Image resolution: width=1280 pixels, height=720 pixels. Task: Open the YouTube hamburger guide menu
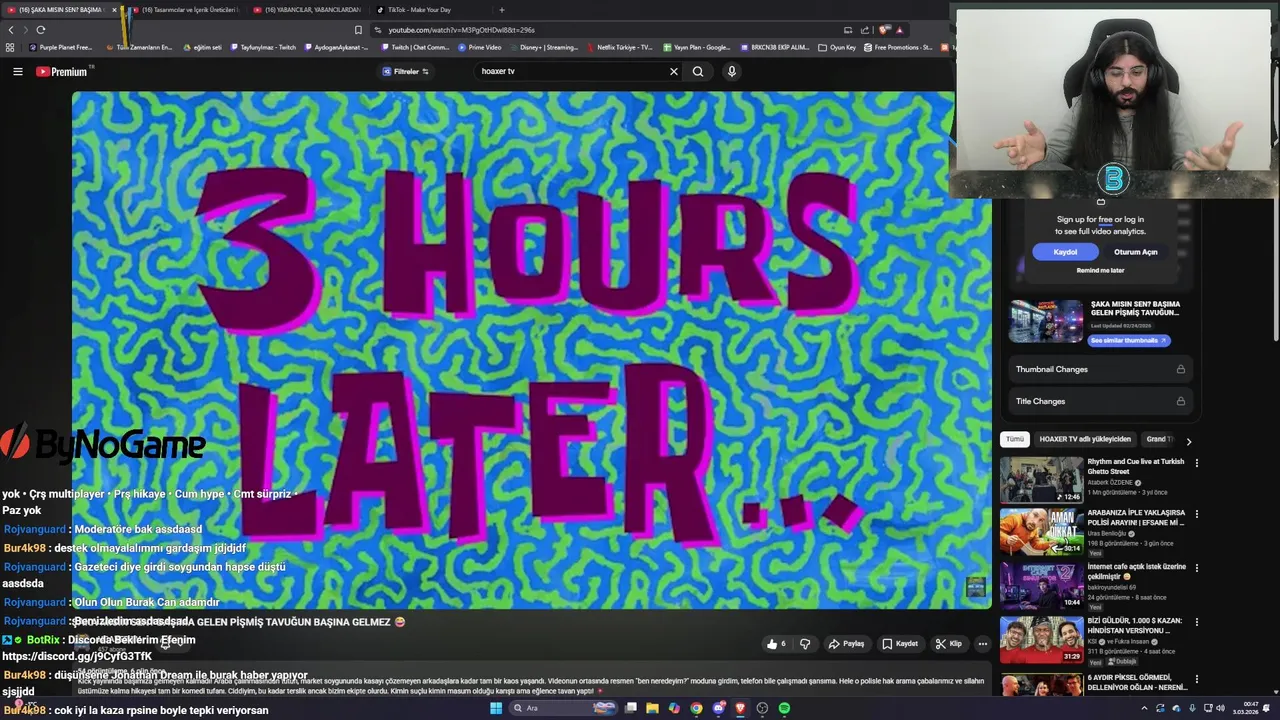click(x=17, y=71)
